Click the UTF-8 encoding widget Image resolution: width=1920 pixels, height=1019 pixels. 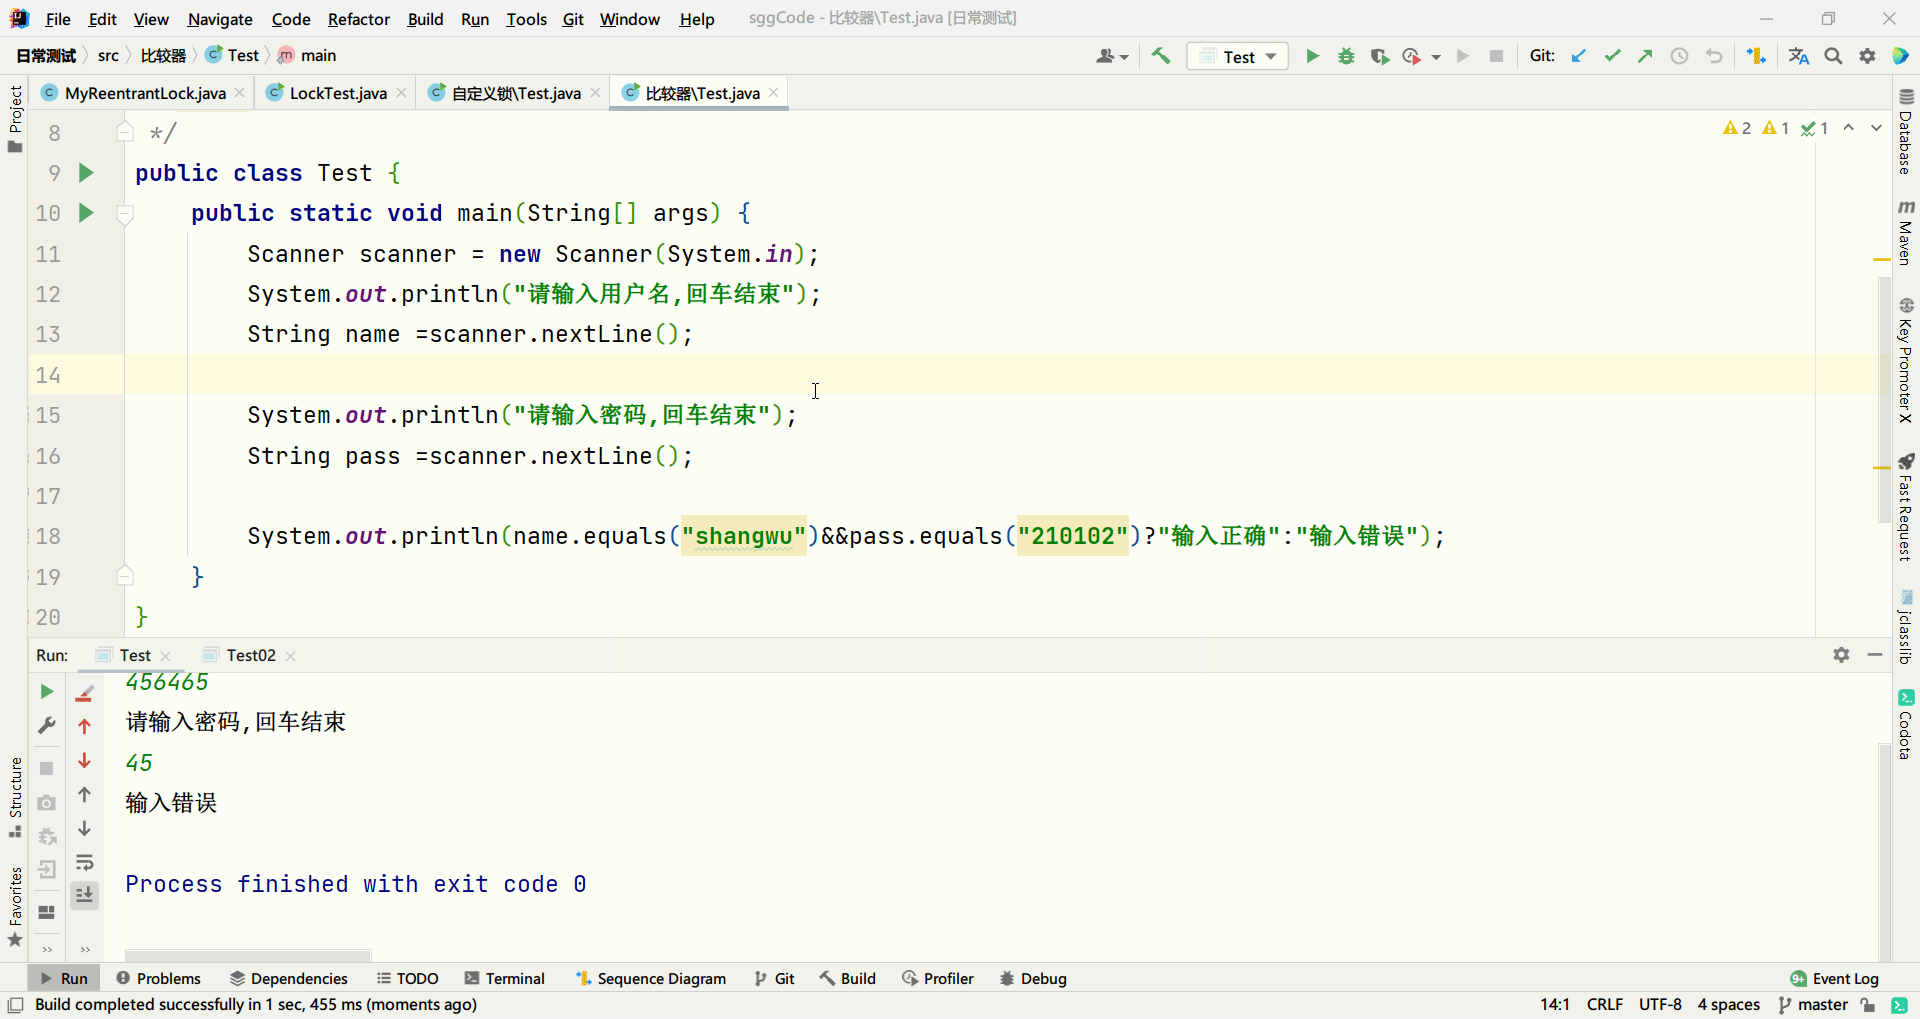click(1660, 1004)
